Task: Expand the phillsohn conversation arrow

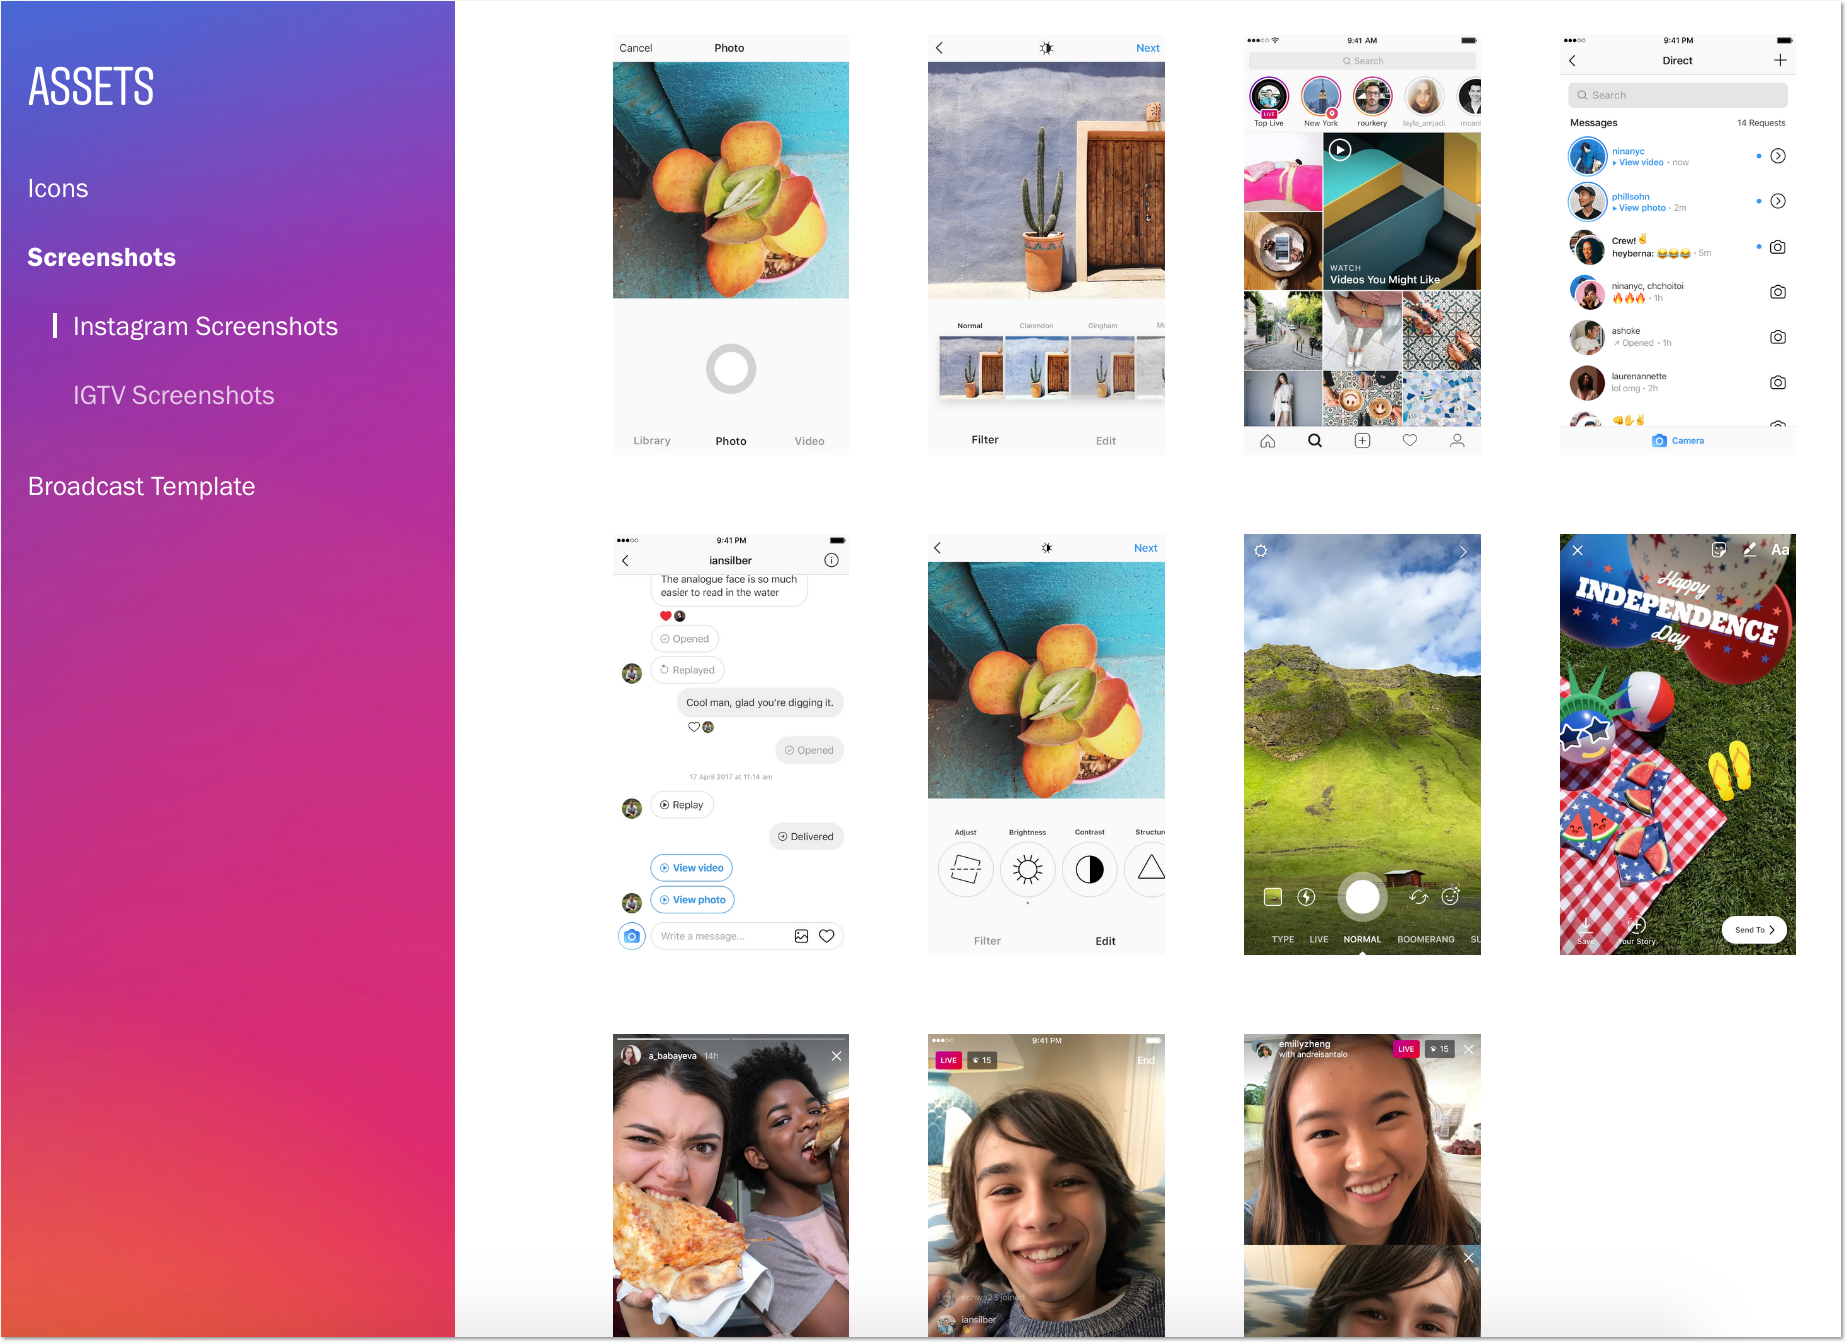Action: [1777, 201]
